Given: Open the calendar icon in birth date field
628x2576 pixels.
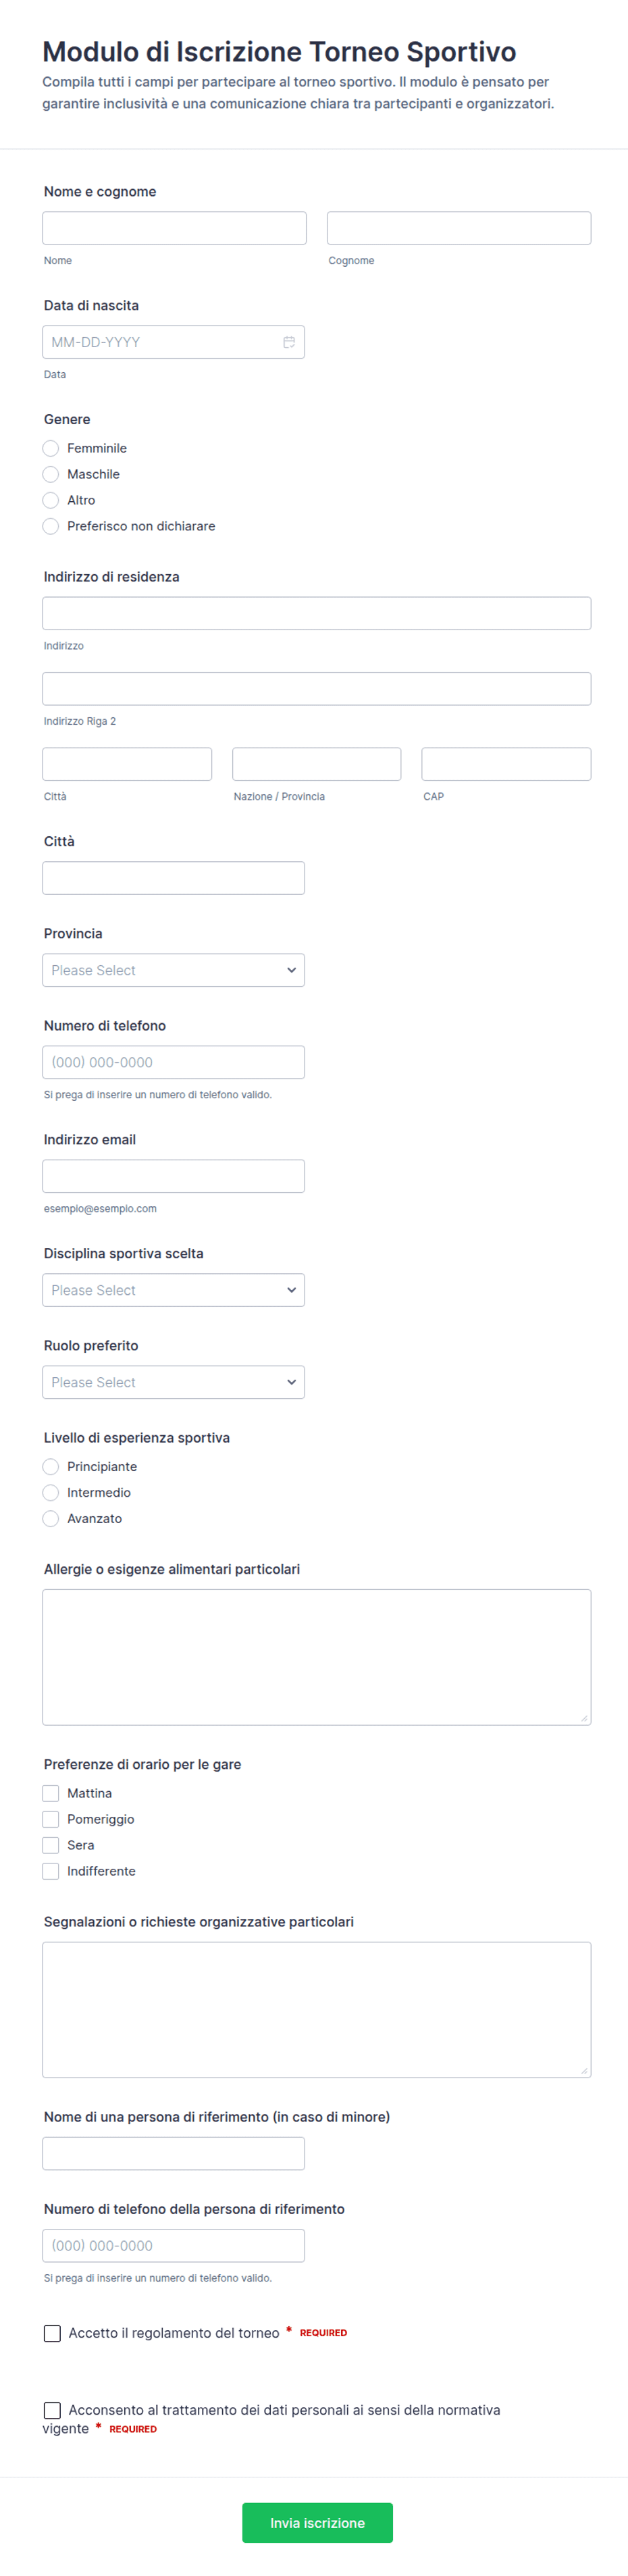Looking at the screenshot, I should [289, 342].
